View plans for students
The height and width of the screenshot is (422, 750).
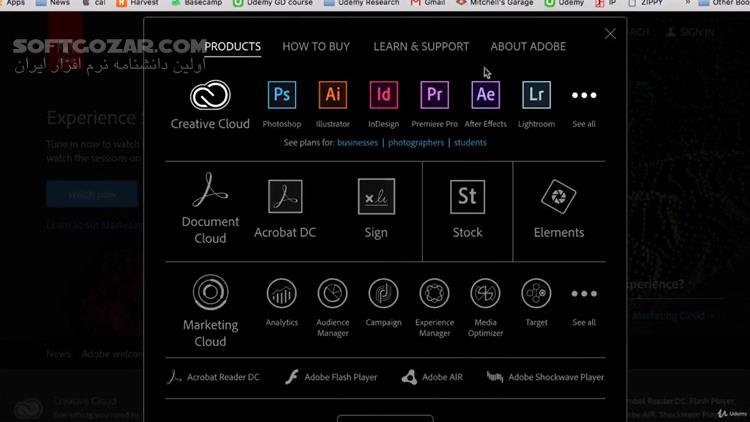(470, 143)
